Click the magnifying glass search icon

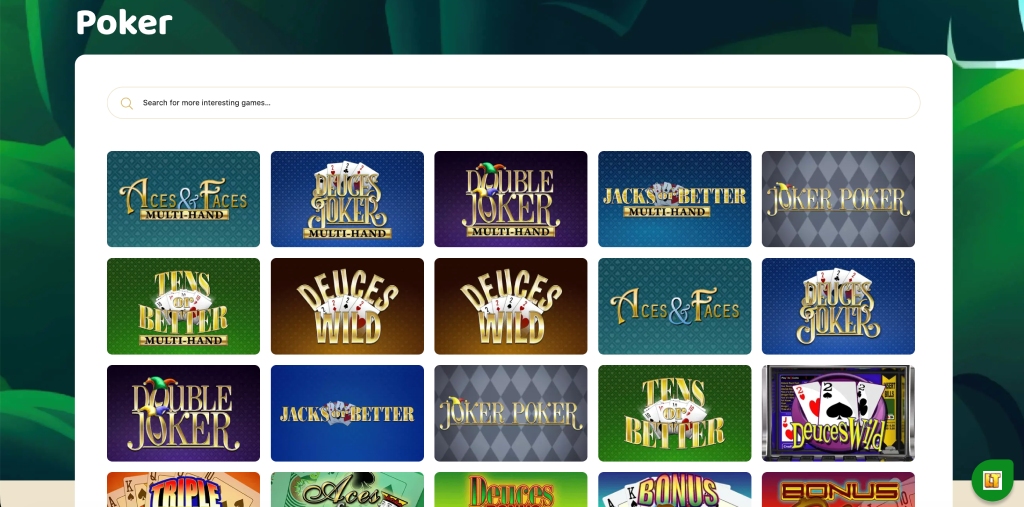click(x=127, y=103)
